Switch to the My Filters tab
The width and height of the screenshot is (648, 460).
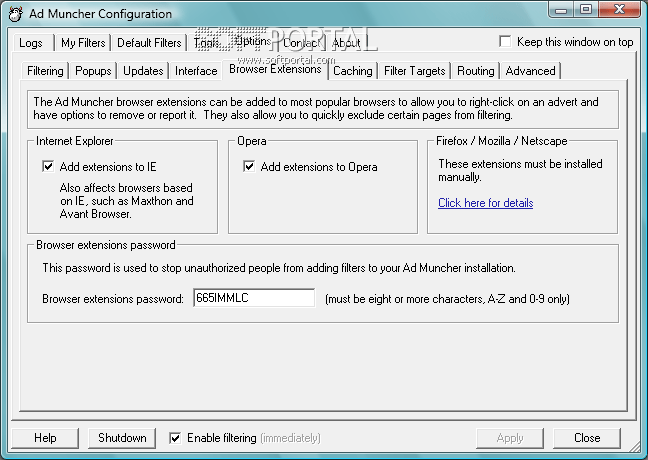pos(83,43)
